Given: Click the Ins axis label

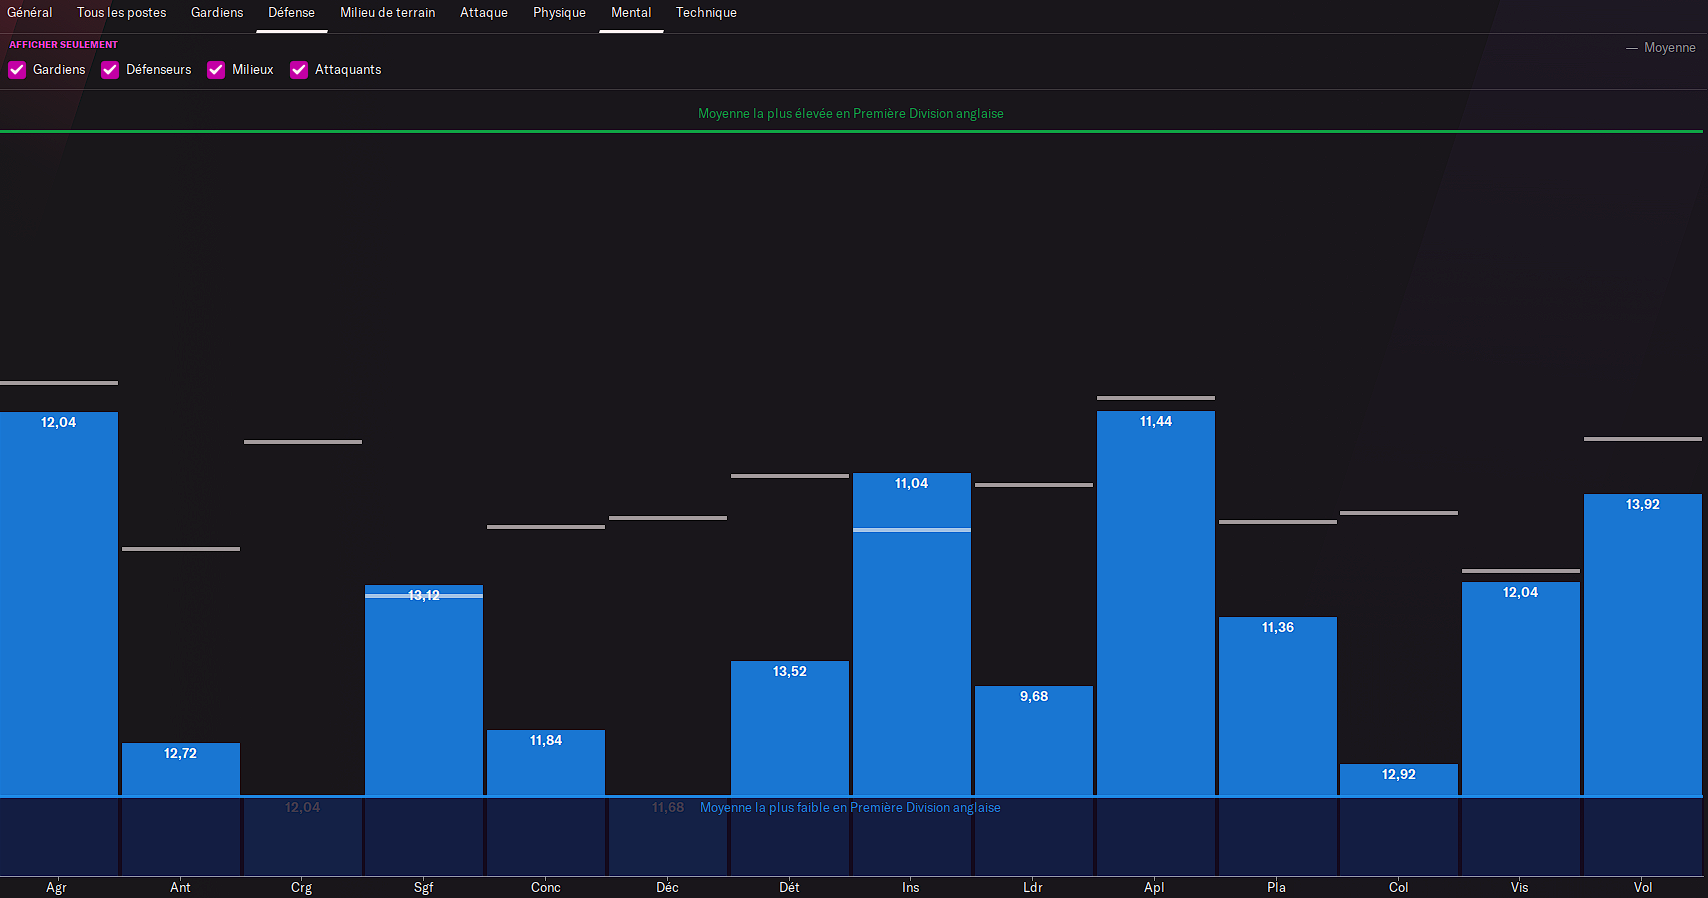Looking at the screenshot, I should tap(910, 887).
